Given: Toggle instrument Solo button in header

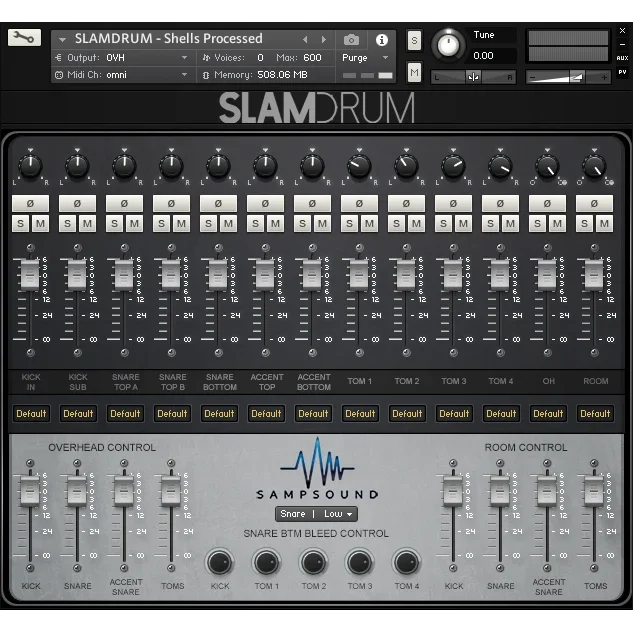Looking at the screenshot, I should pyautogui.click(x=414, y=40).
